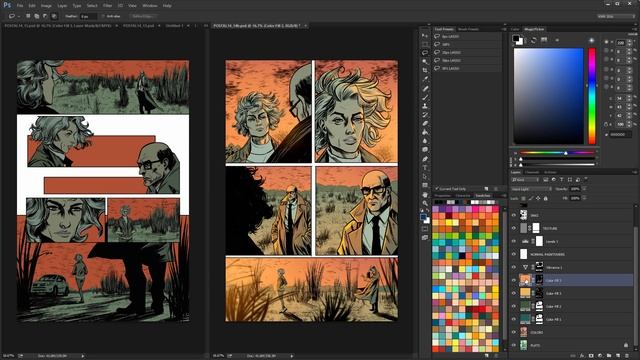Screen dimensions: 640x360
Task: Toggle the Current Tool Only checkbox
Action: [x=437, y=189]
